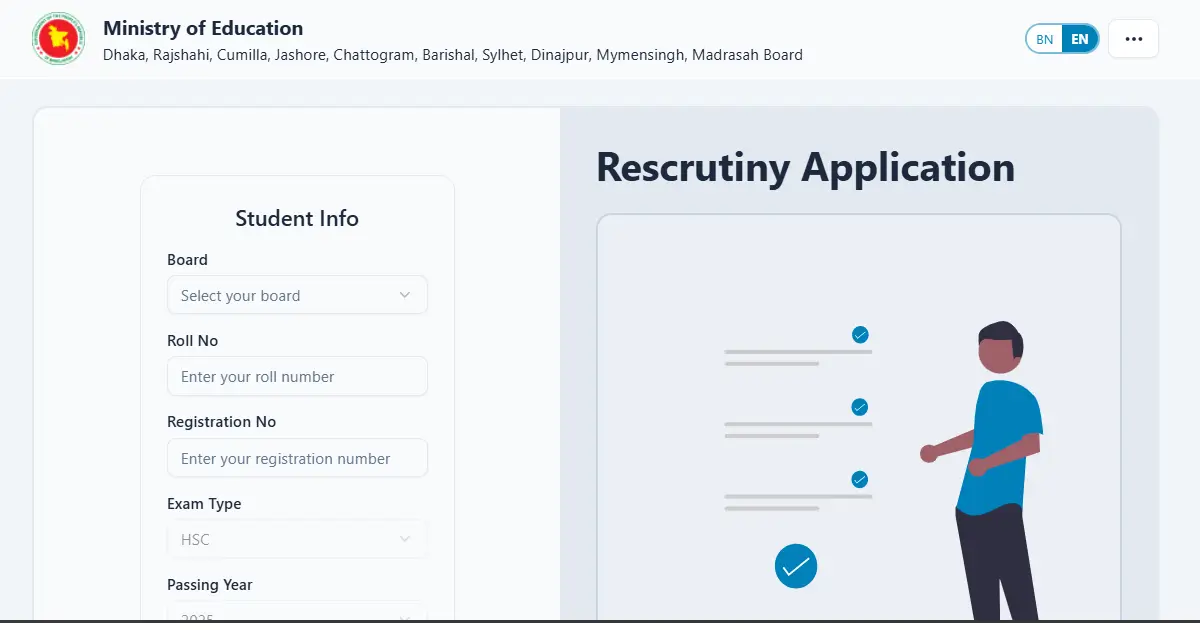Click the Bangladesh government logo emblem
This screenshot has width=1200, height=623.
59,39
